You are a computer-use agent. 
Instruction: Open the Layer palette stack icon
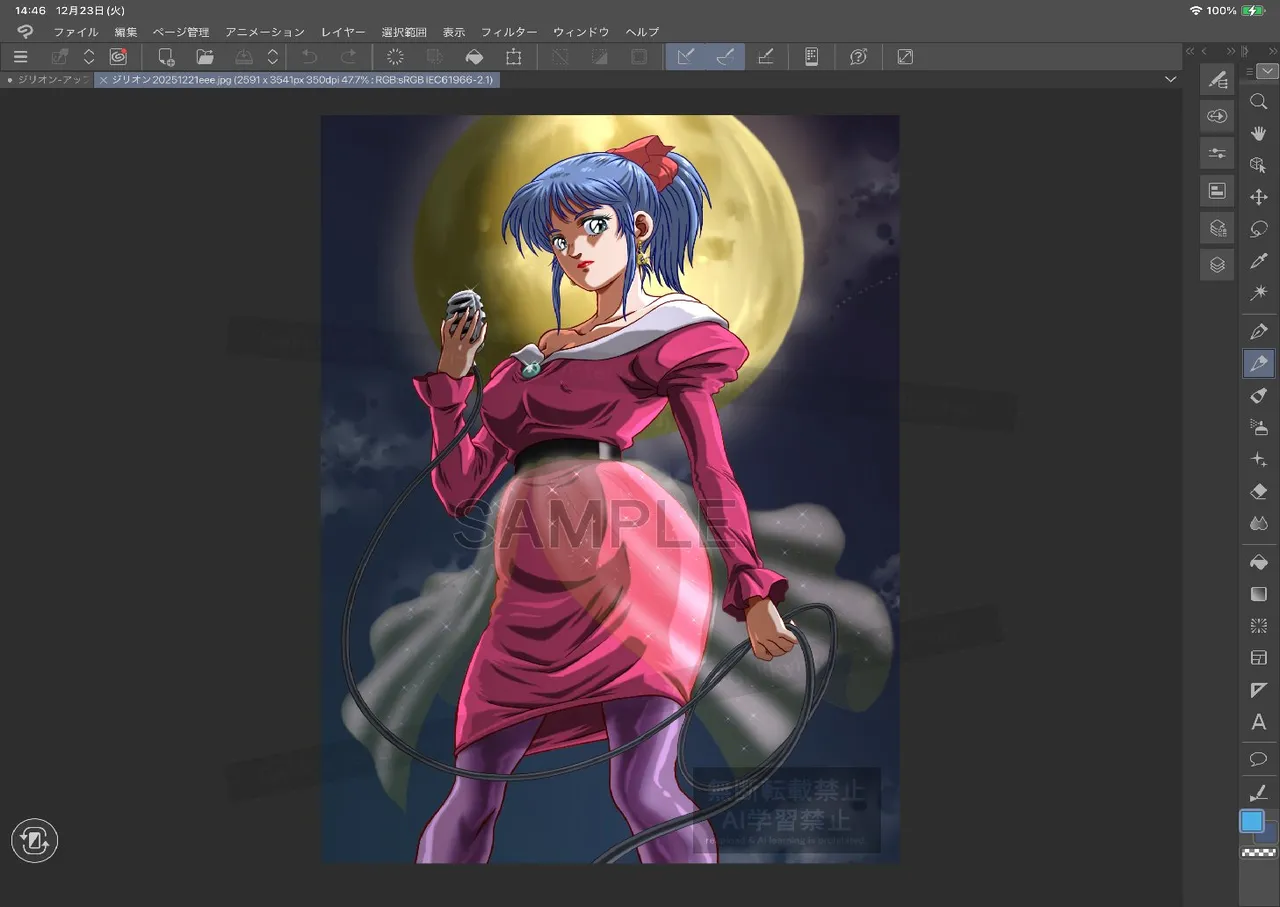tap(1217, 265)
